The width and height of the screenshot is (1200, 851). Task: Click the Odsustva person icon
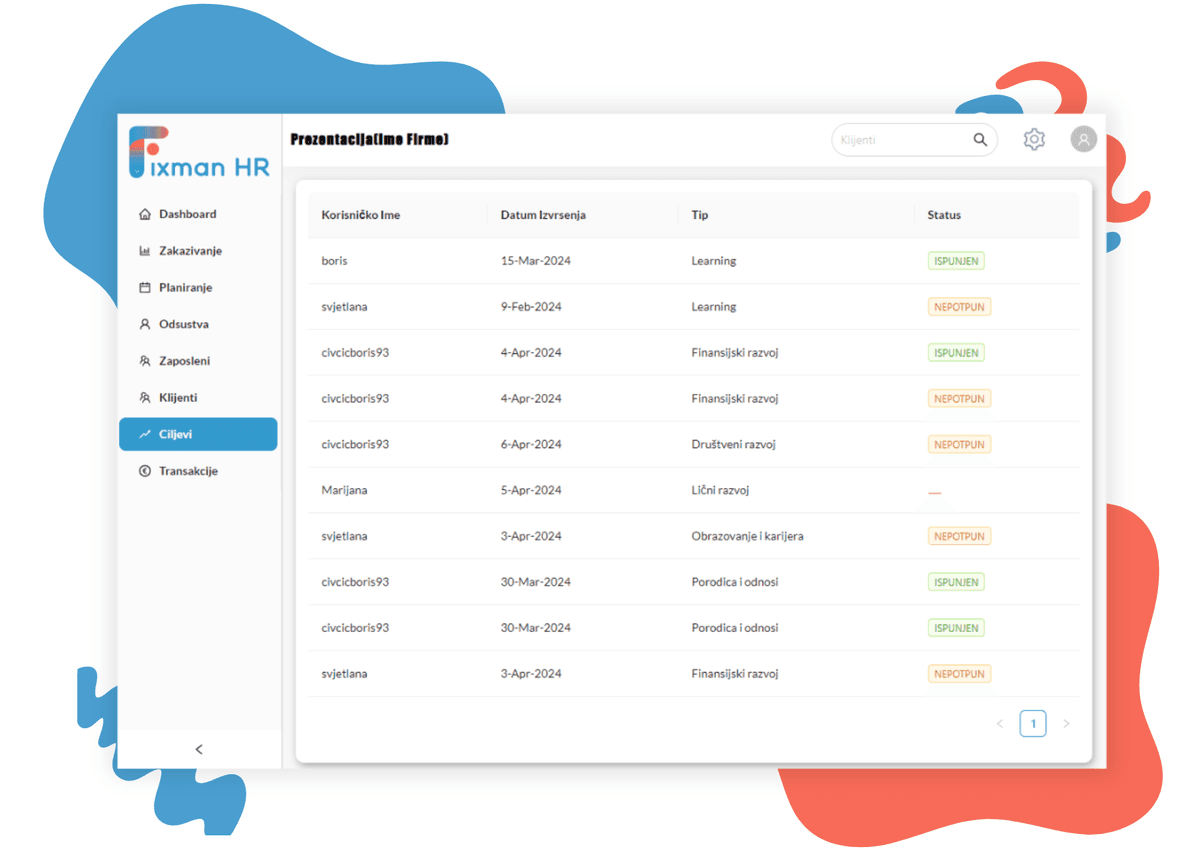[145, 325]
